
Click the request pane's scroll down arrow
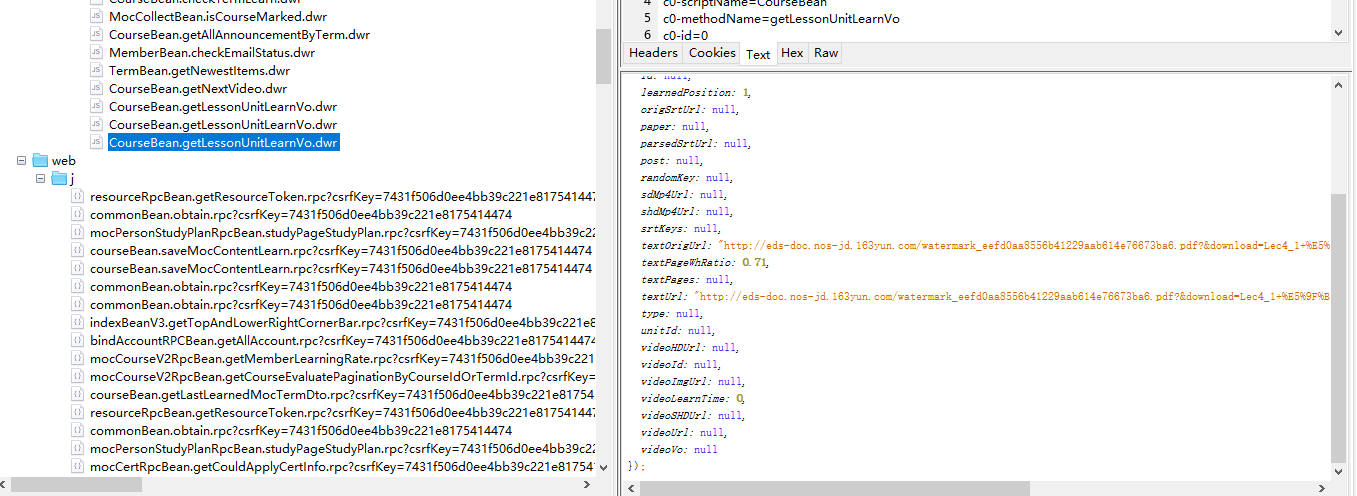coord(1339,32)
